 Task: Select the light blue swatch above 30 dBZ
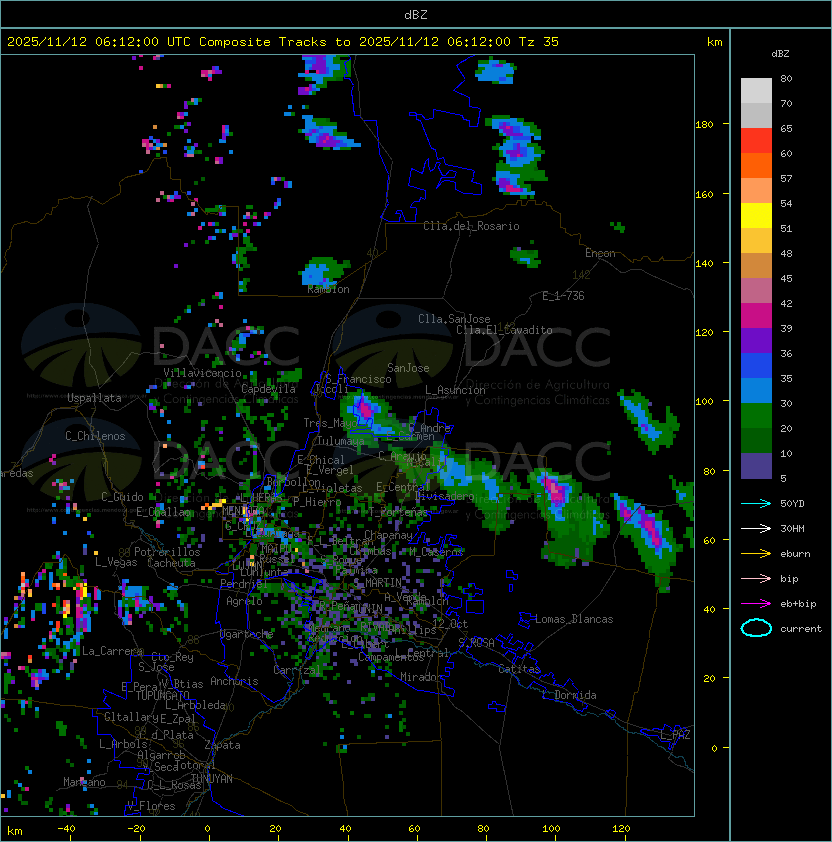(x=756, y=390)
